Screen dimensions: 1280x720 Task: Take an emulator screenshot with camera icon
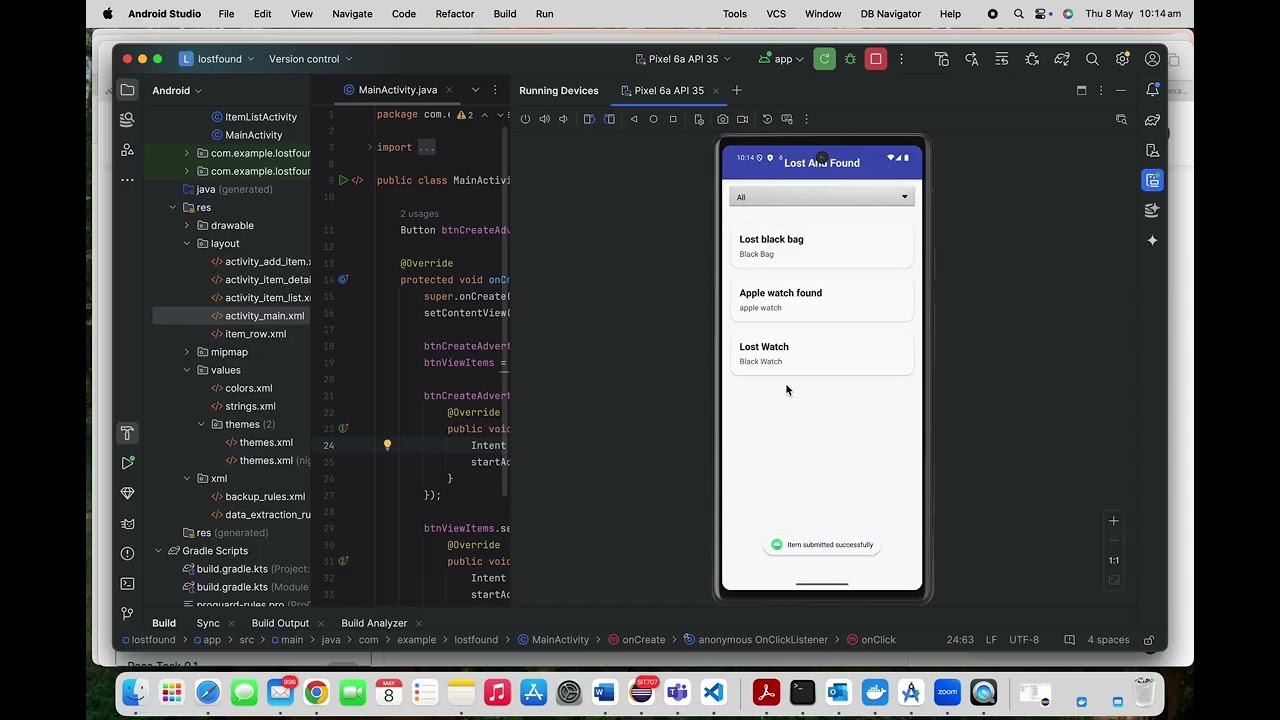(723, 119)
